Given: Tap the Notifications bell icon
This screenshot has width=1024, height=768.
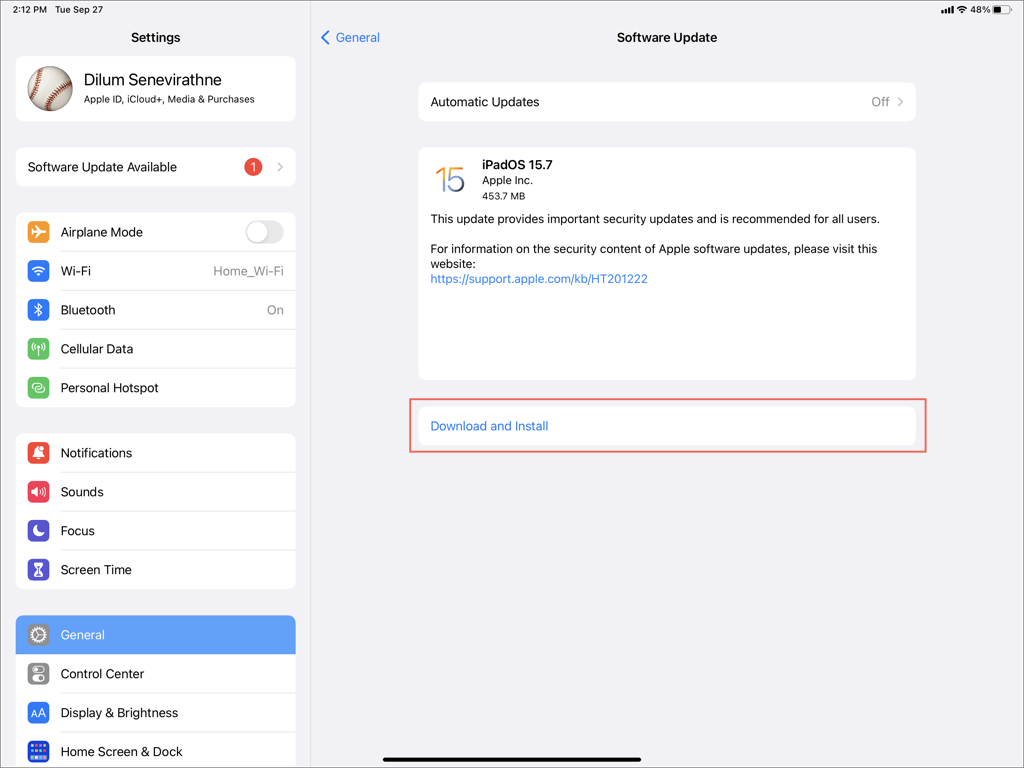Looking at the screenshot, I should 38,453.
